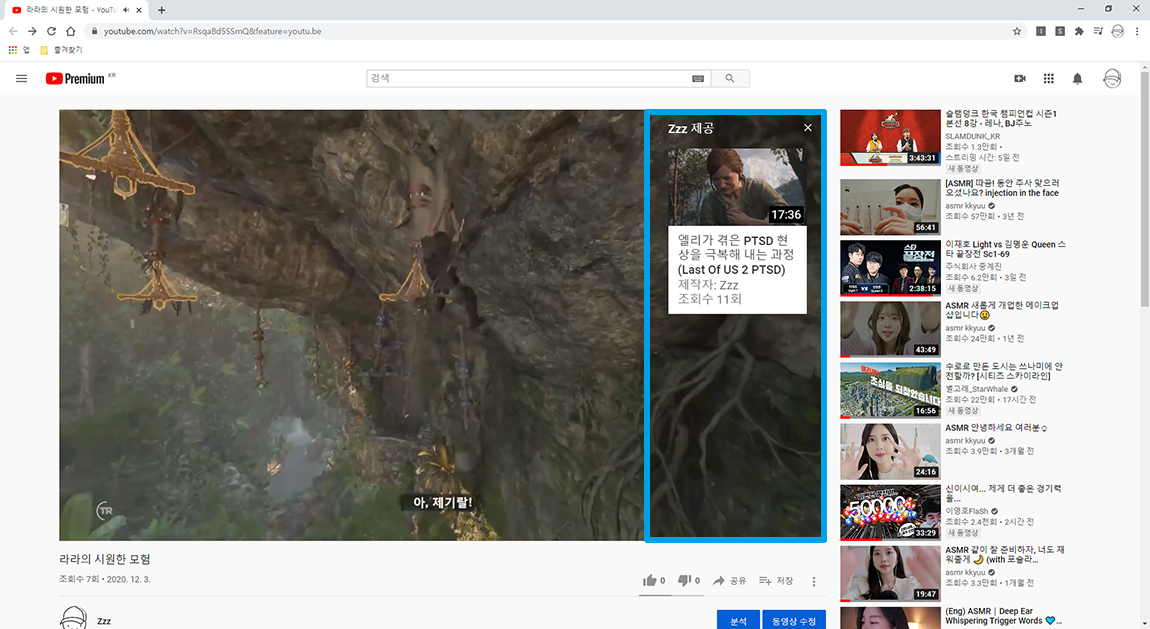Image resolution: width=1150 pixels, height=629 pixels.
Task: Click the 저장 save to playlist button
Action: (x=776, y=581)
